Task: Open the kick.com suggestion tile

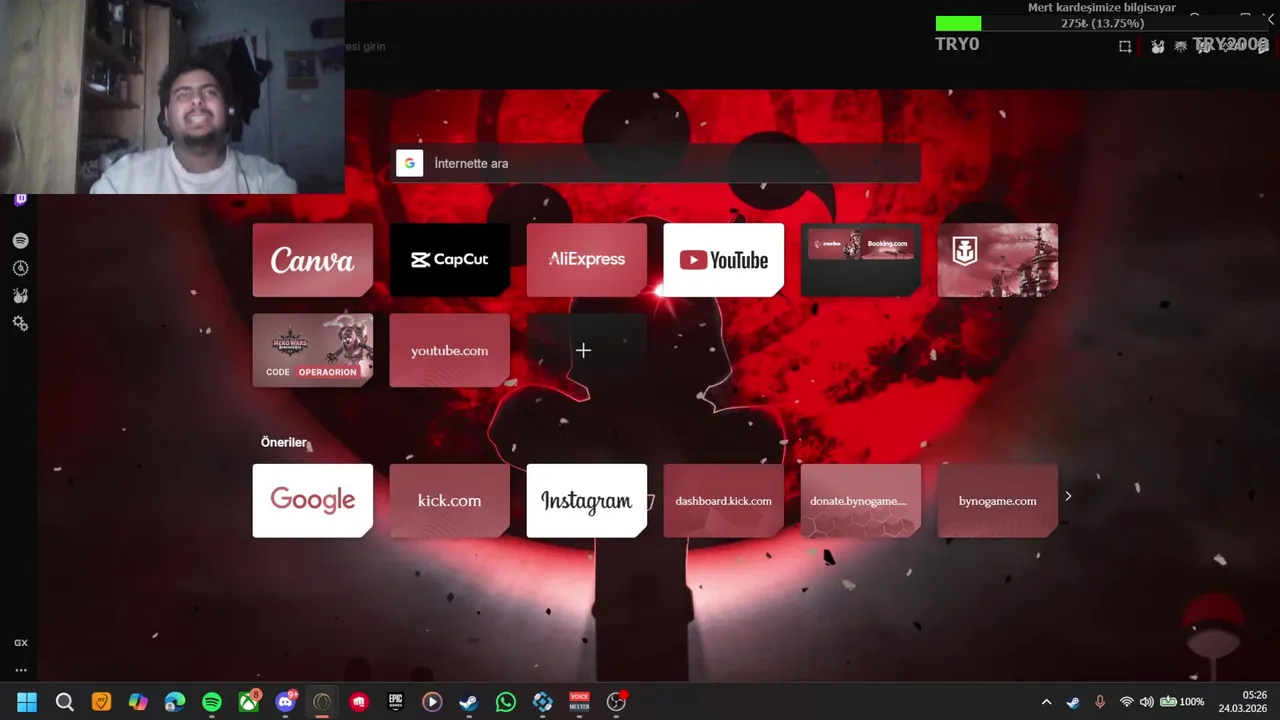Action: click(450, 500)
